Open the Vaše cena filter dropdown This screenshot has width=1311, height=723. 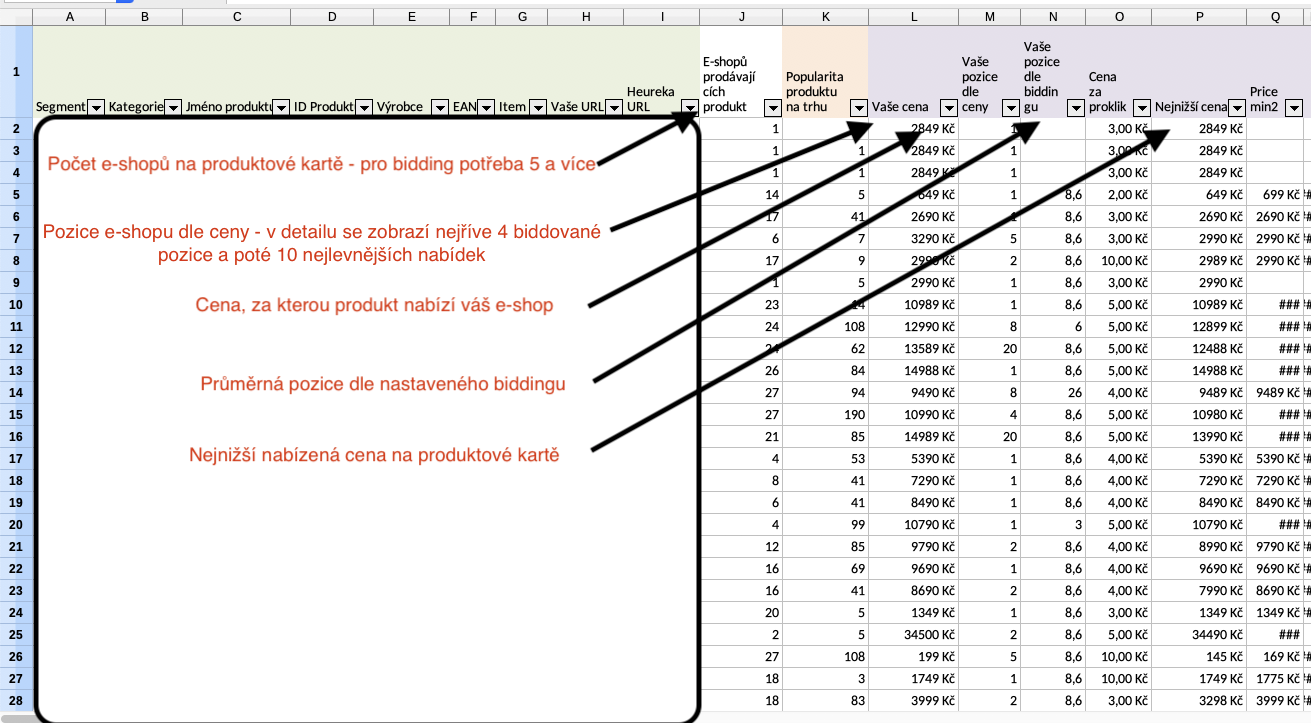948,107
